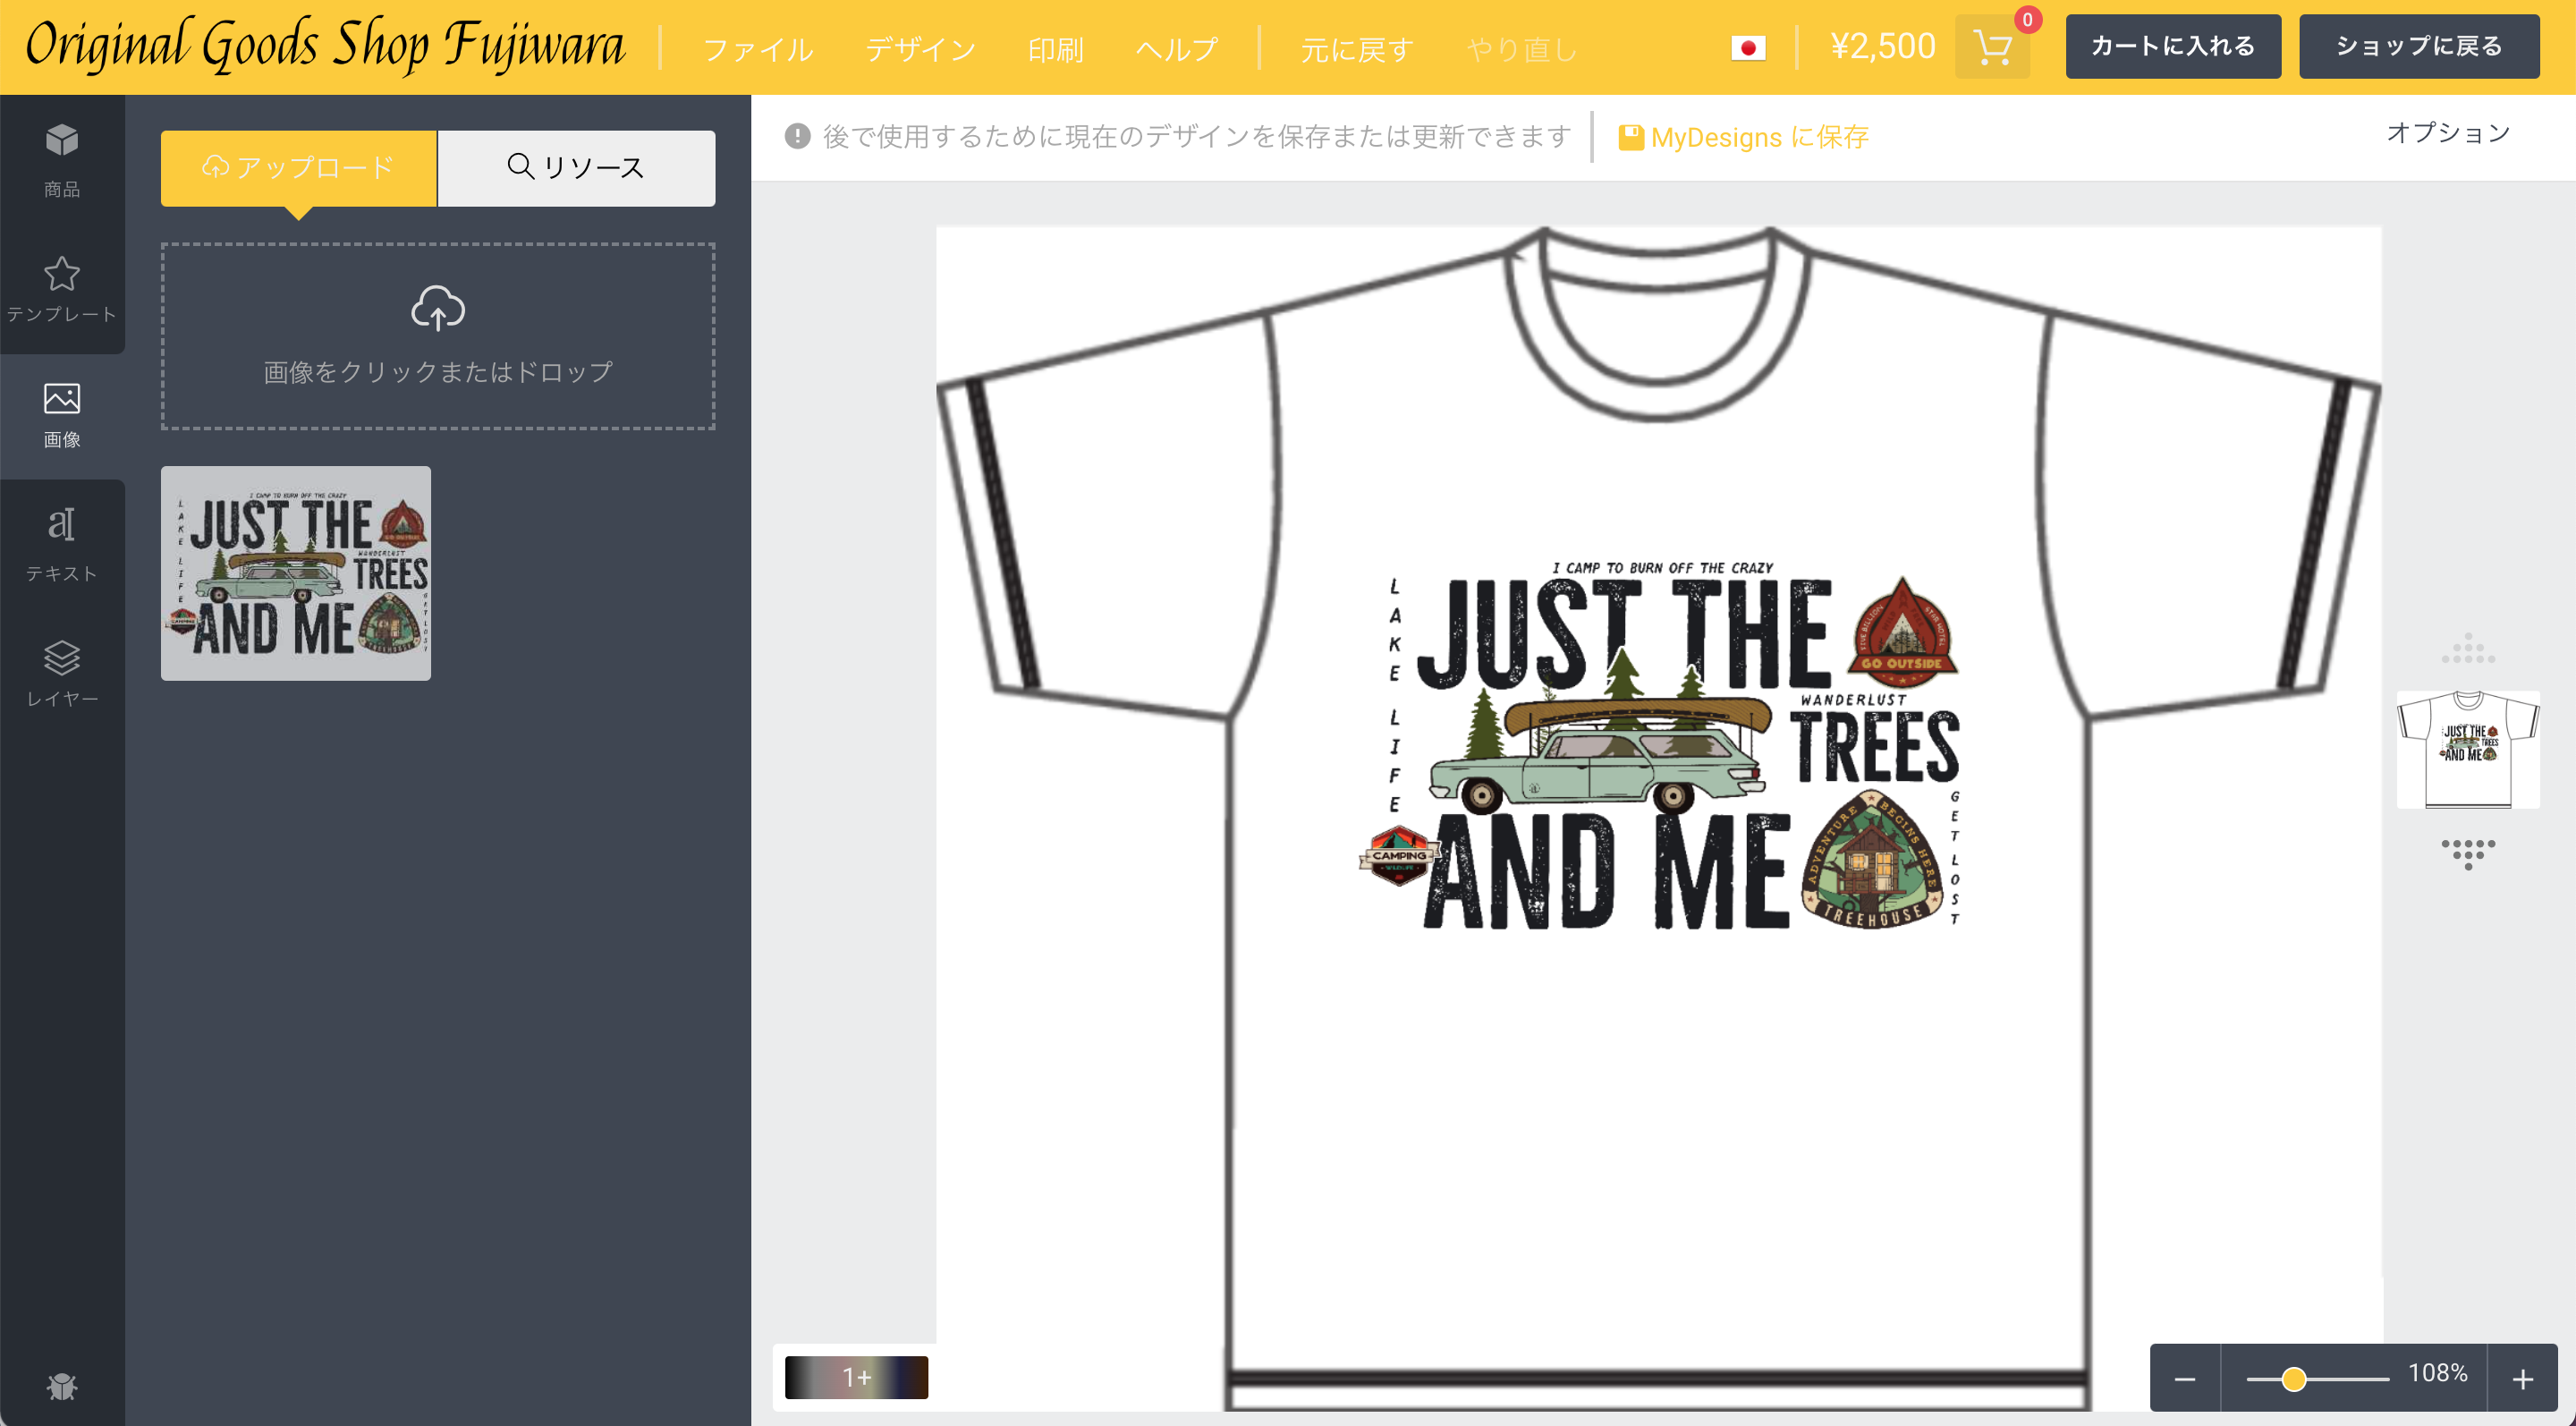Click ショップに戻る button
This screenshot has height=1426, width=2576.
pos(2419,47)
